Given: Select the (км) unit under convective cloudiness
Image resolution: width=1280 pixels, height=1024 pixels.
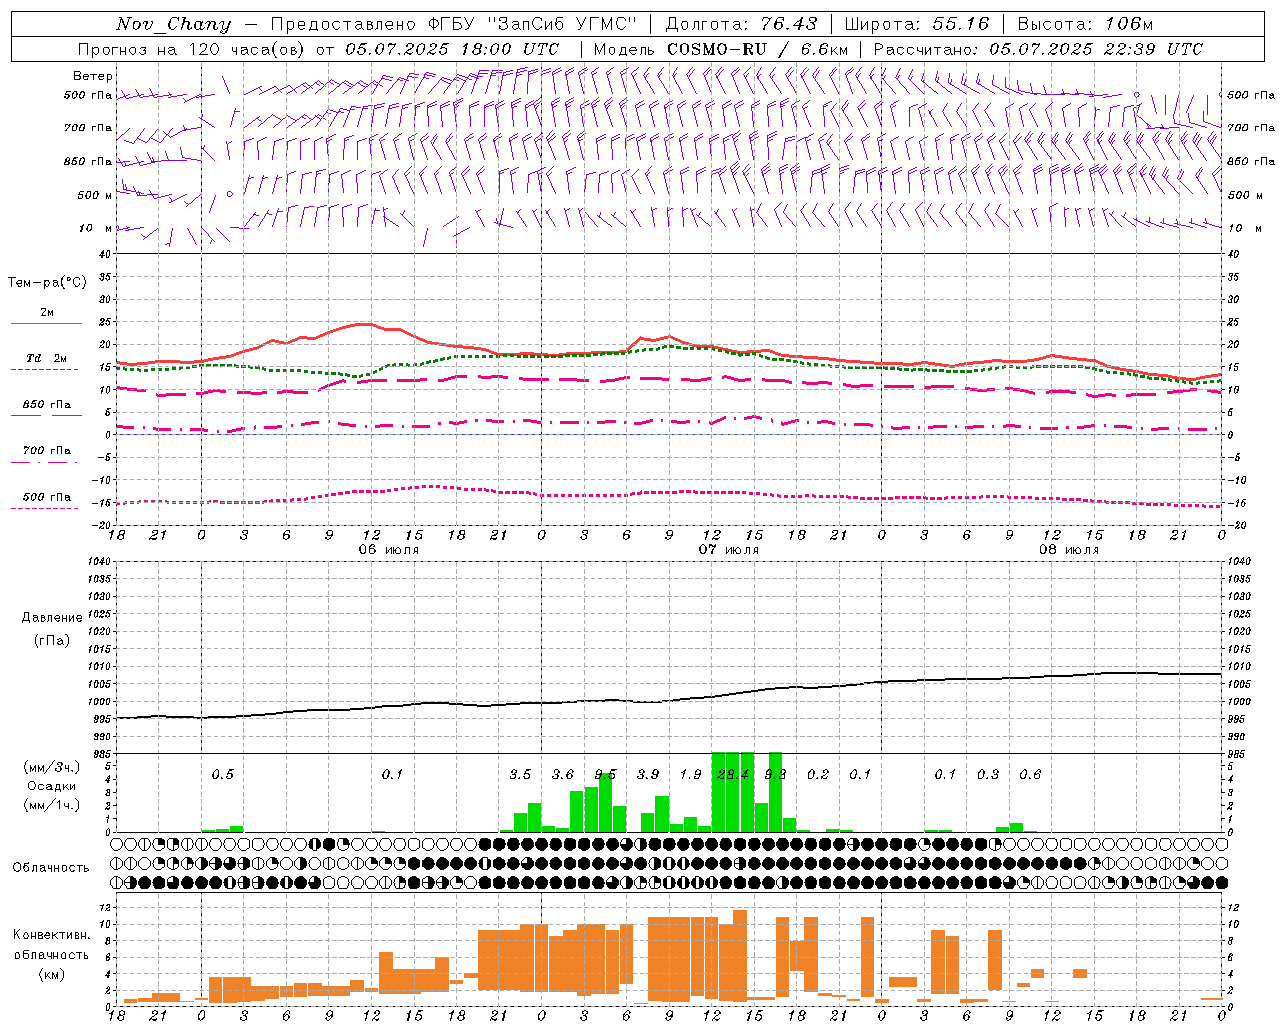Looking at the screenshot, I should tap(52, 974).
